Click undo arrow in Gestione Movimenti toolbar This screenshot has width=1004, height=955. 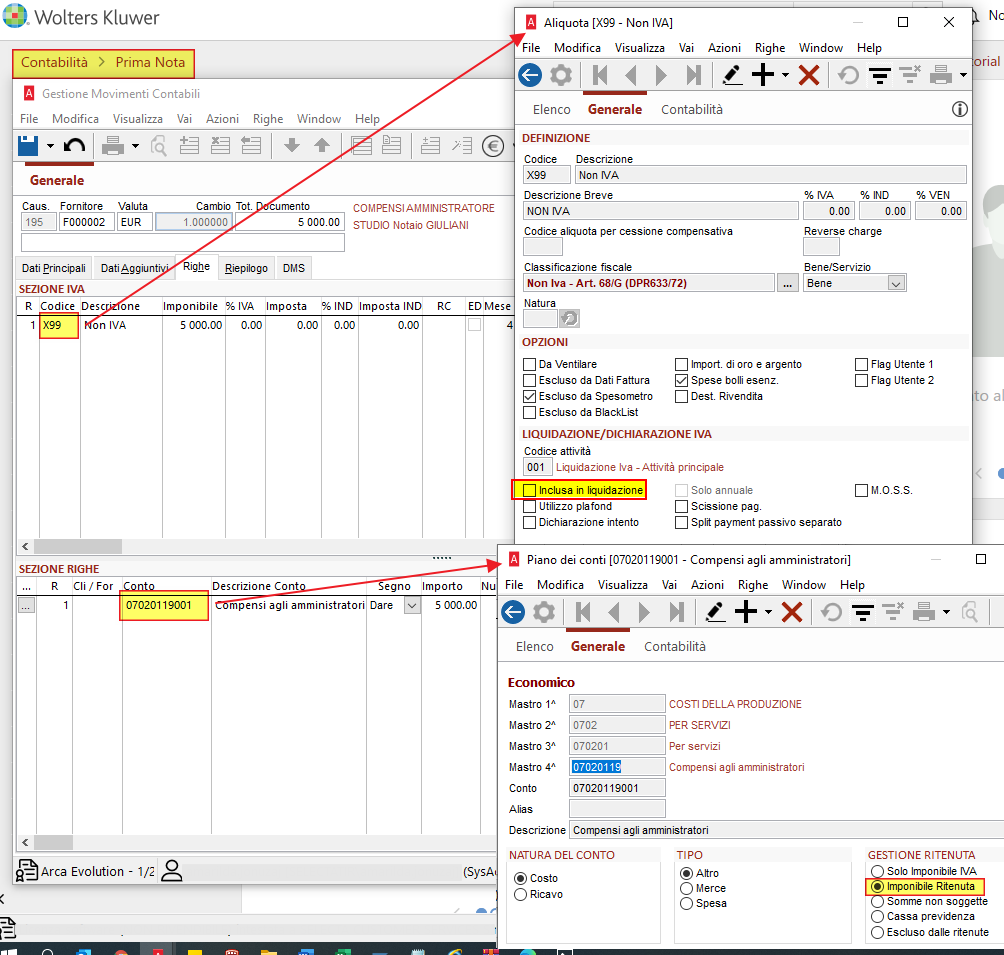click(x=74, y=146)
